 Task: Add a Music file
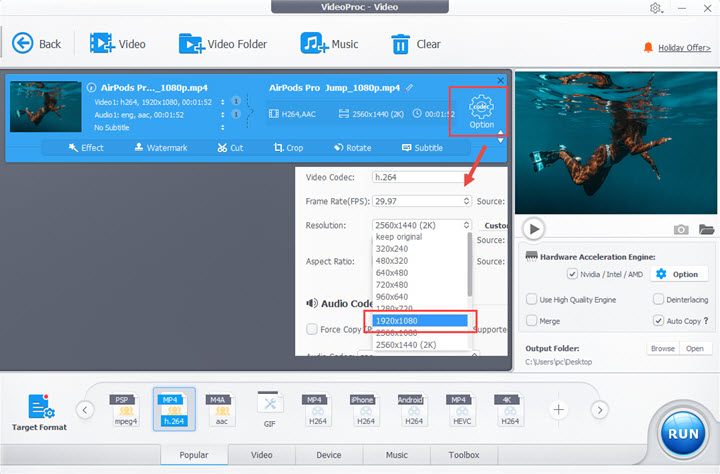[329, 44]
